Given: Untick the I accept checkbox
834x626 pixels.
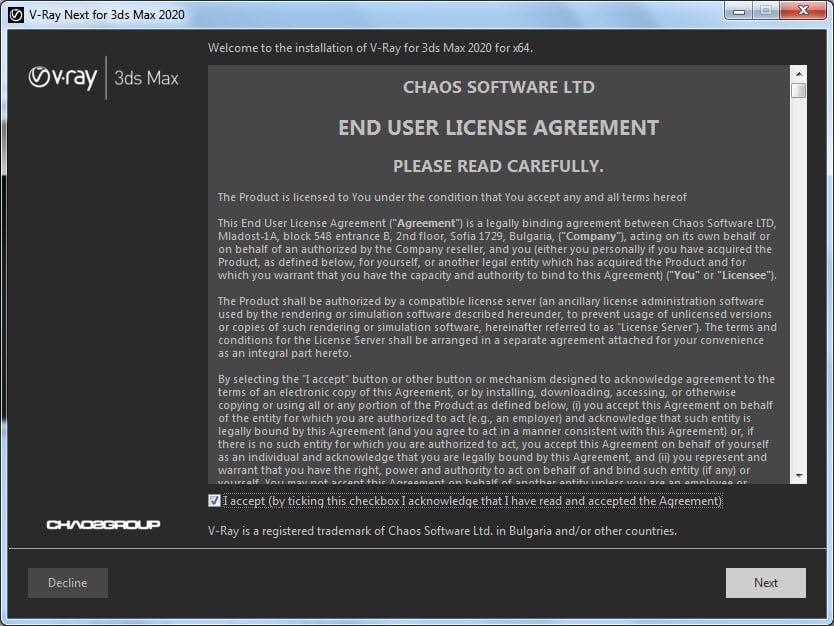Looking at the screenshot, I should tap(214, 500).
